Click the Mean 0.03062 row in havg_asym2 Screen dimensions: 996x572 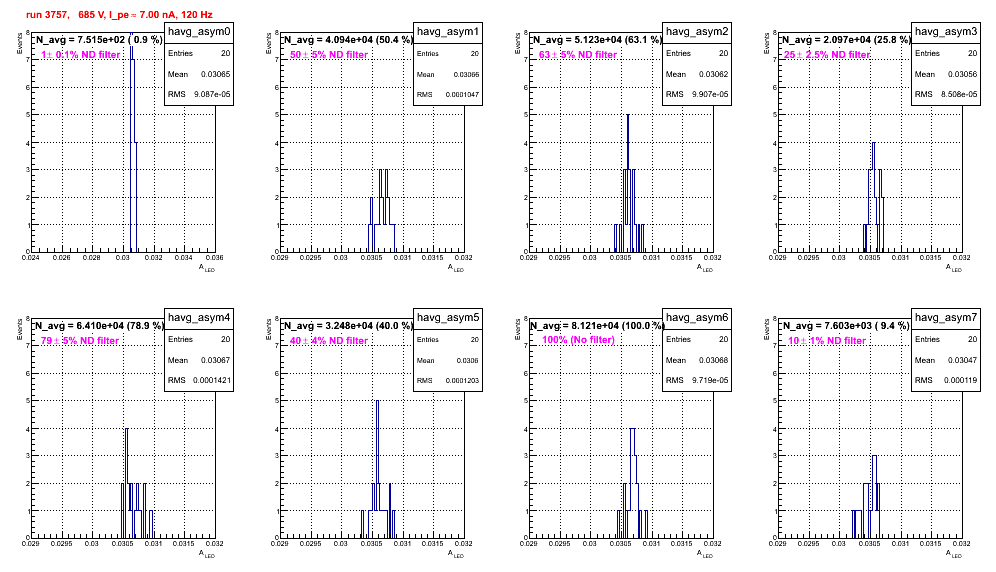pyautogui.click(x=697, y=74)
